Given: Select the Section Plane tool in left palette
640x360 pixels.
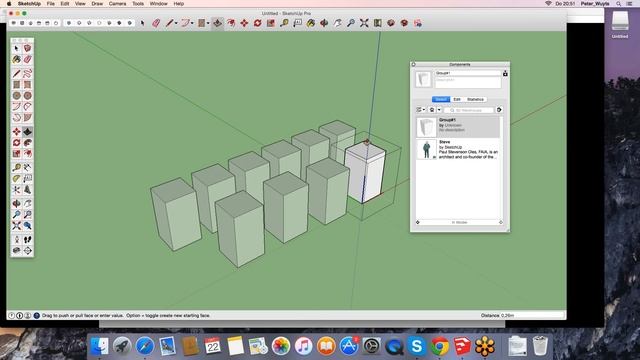Looking at the screenshot, I should (27, 250).
